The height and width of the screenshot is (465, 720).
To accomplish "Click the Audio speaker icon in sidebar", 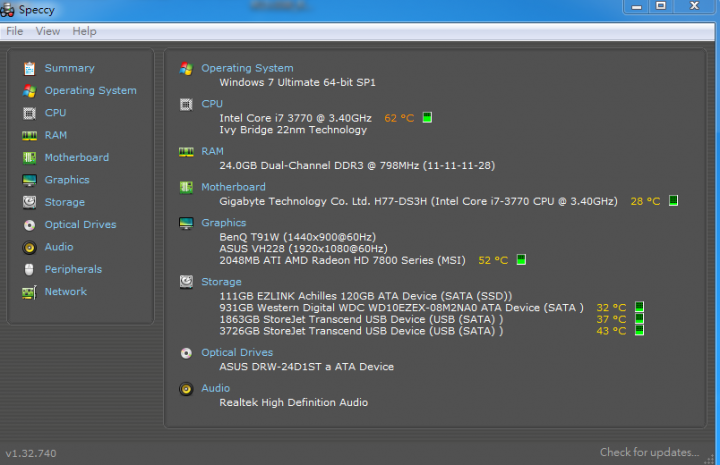I will click(29, 247).
